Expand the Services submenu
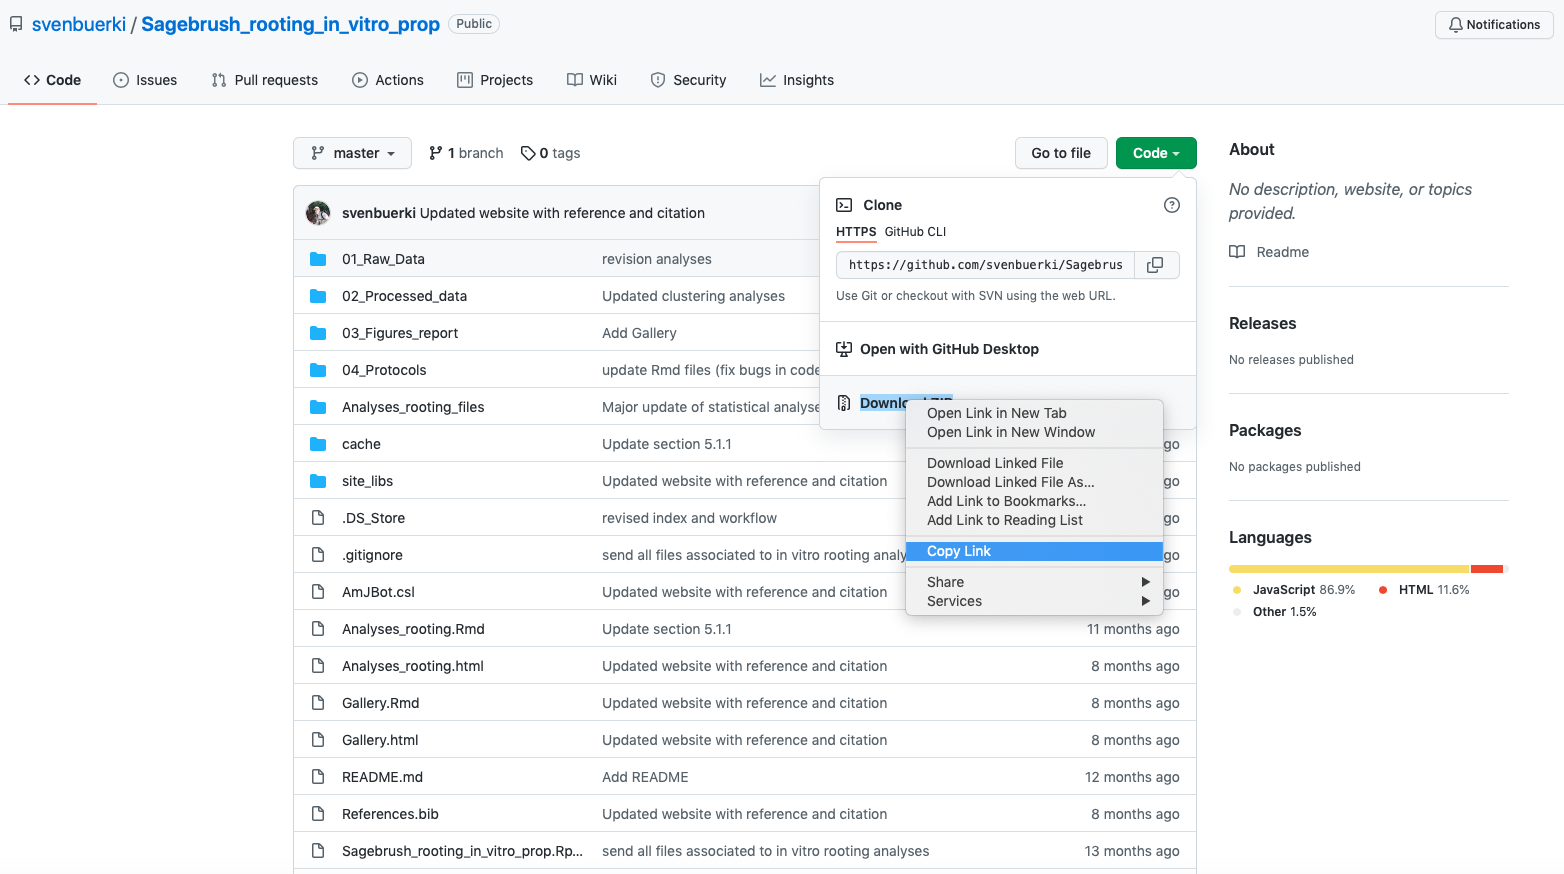 pos(1034,601)
